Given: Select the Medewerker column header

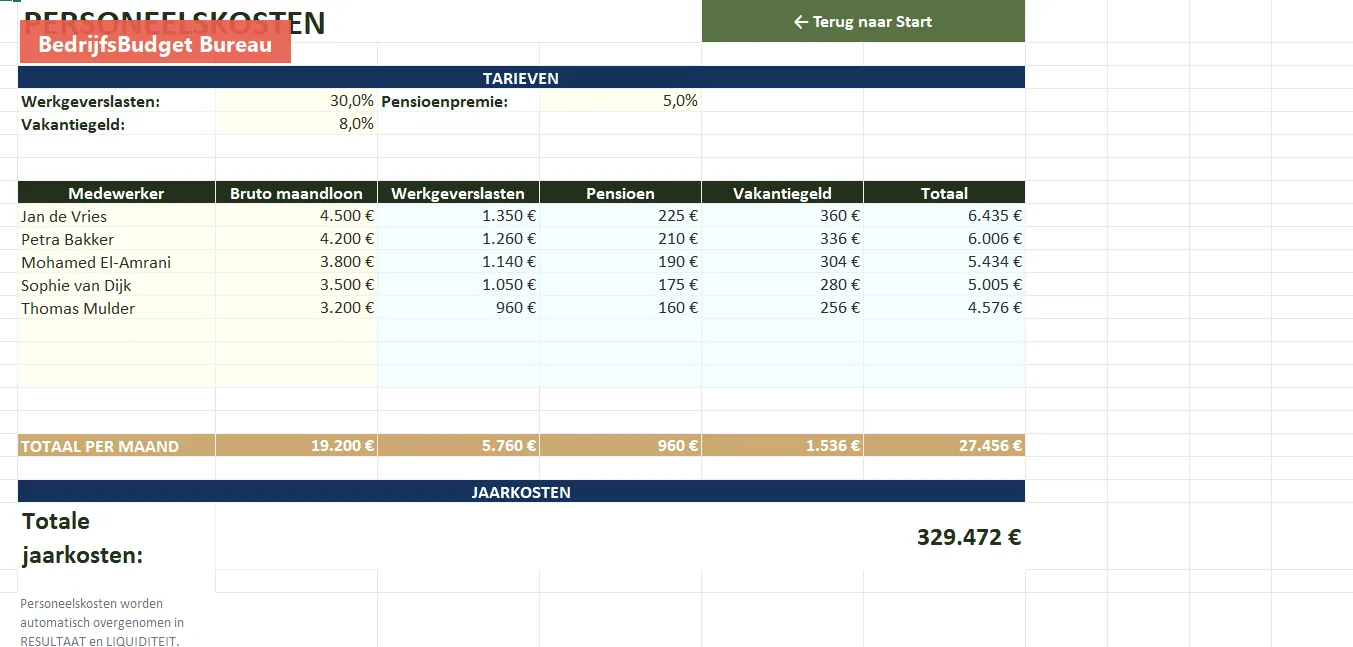Looking at the screenshot, I should 117,193.
